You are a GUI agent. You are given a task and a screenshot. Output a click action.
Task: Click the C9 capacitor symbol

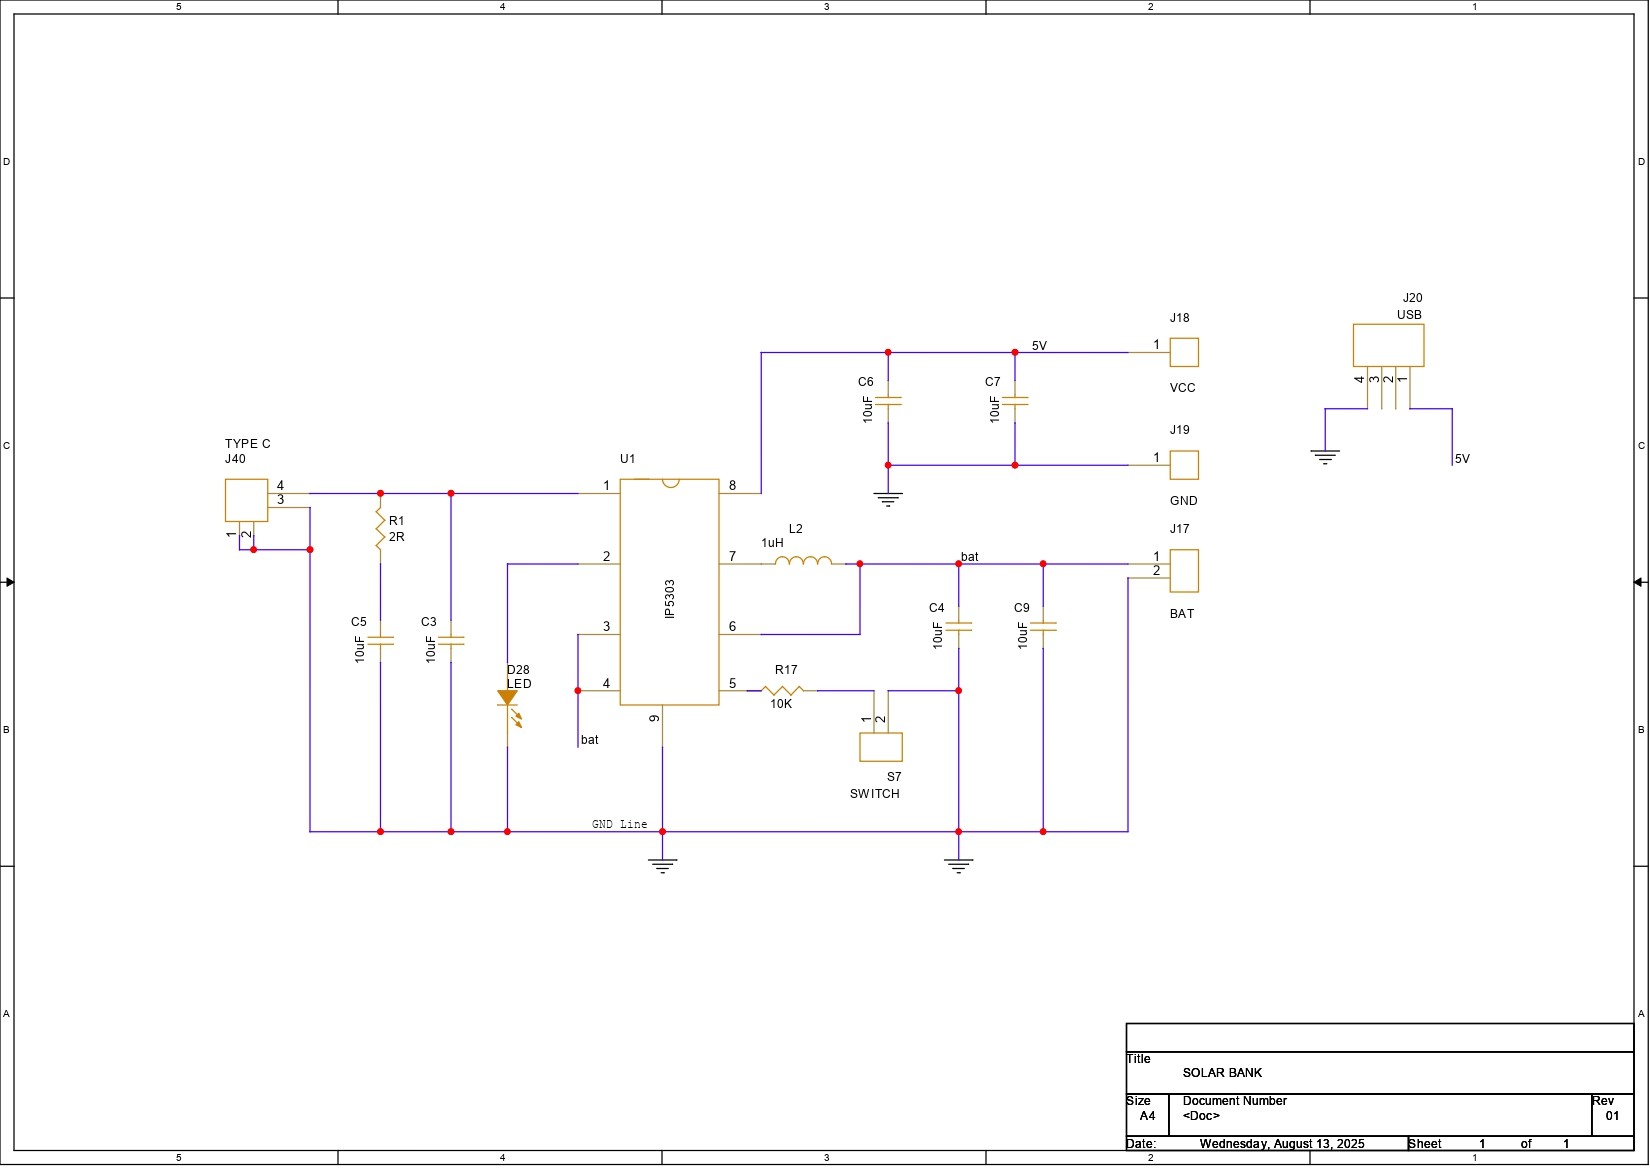pos(1043,627)
